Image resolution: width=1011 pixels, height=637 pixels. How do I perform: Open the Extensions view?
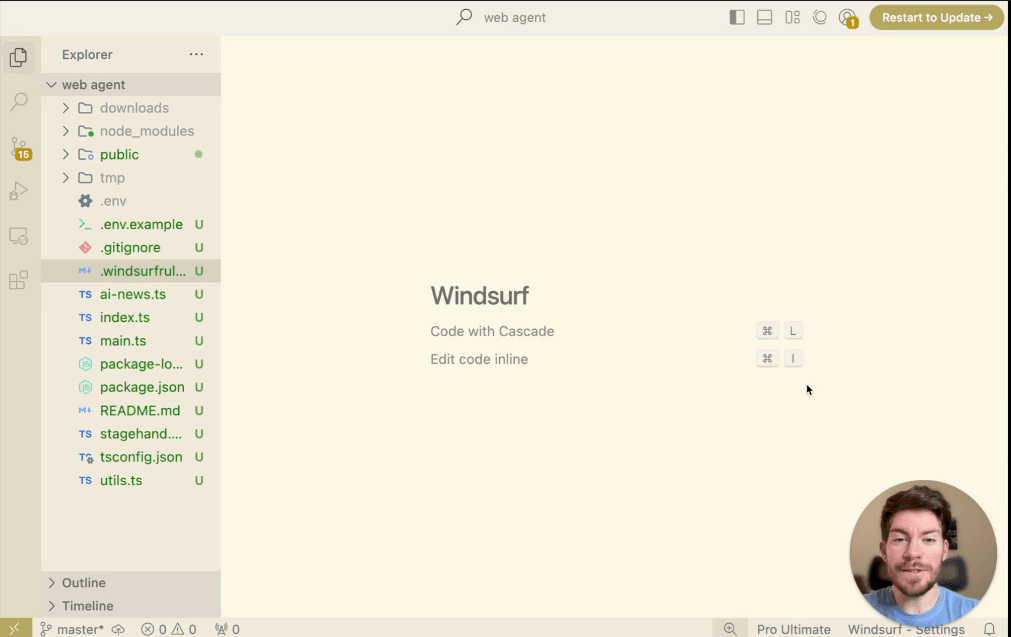coord(19,280)
